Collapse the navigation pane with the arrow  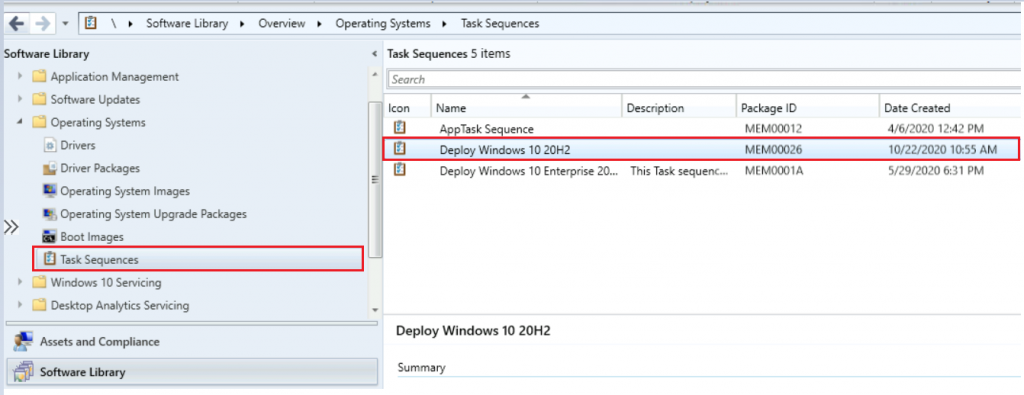tap(374, 54)
